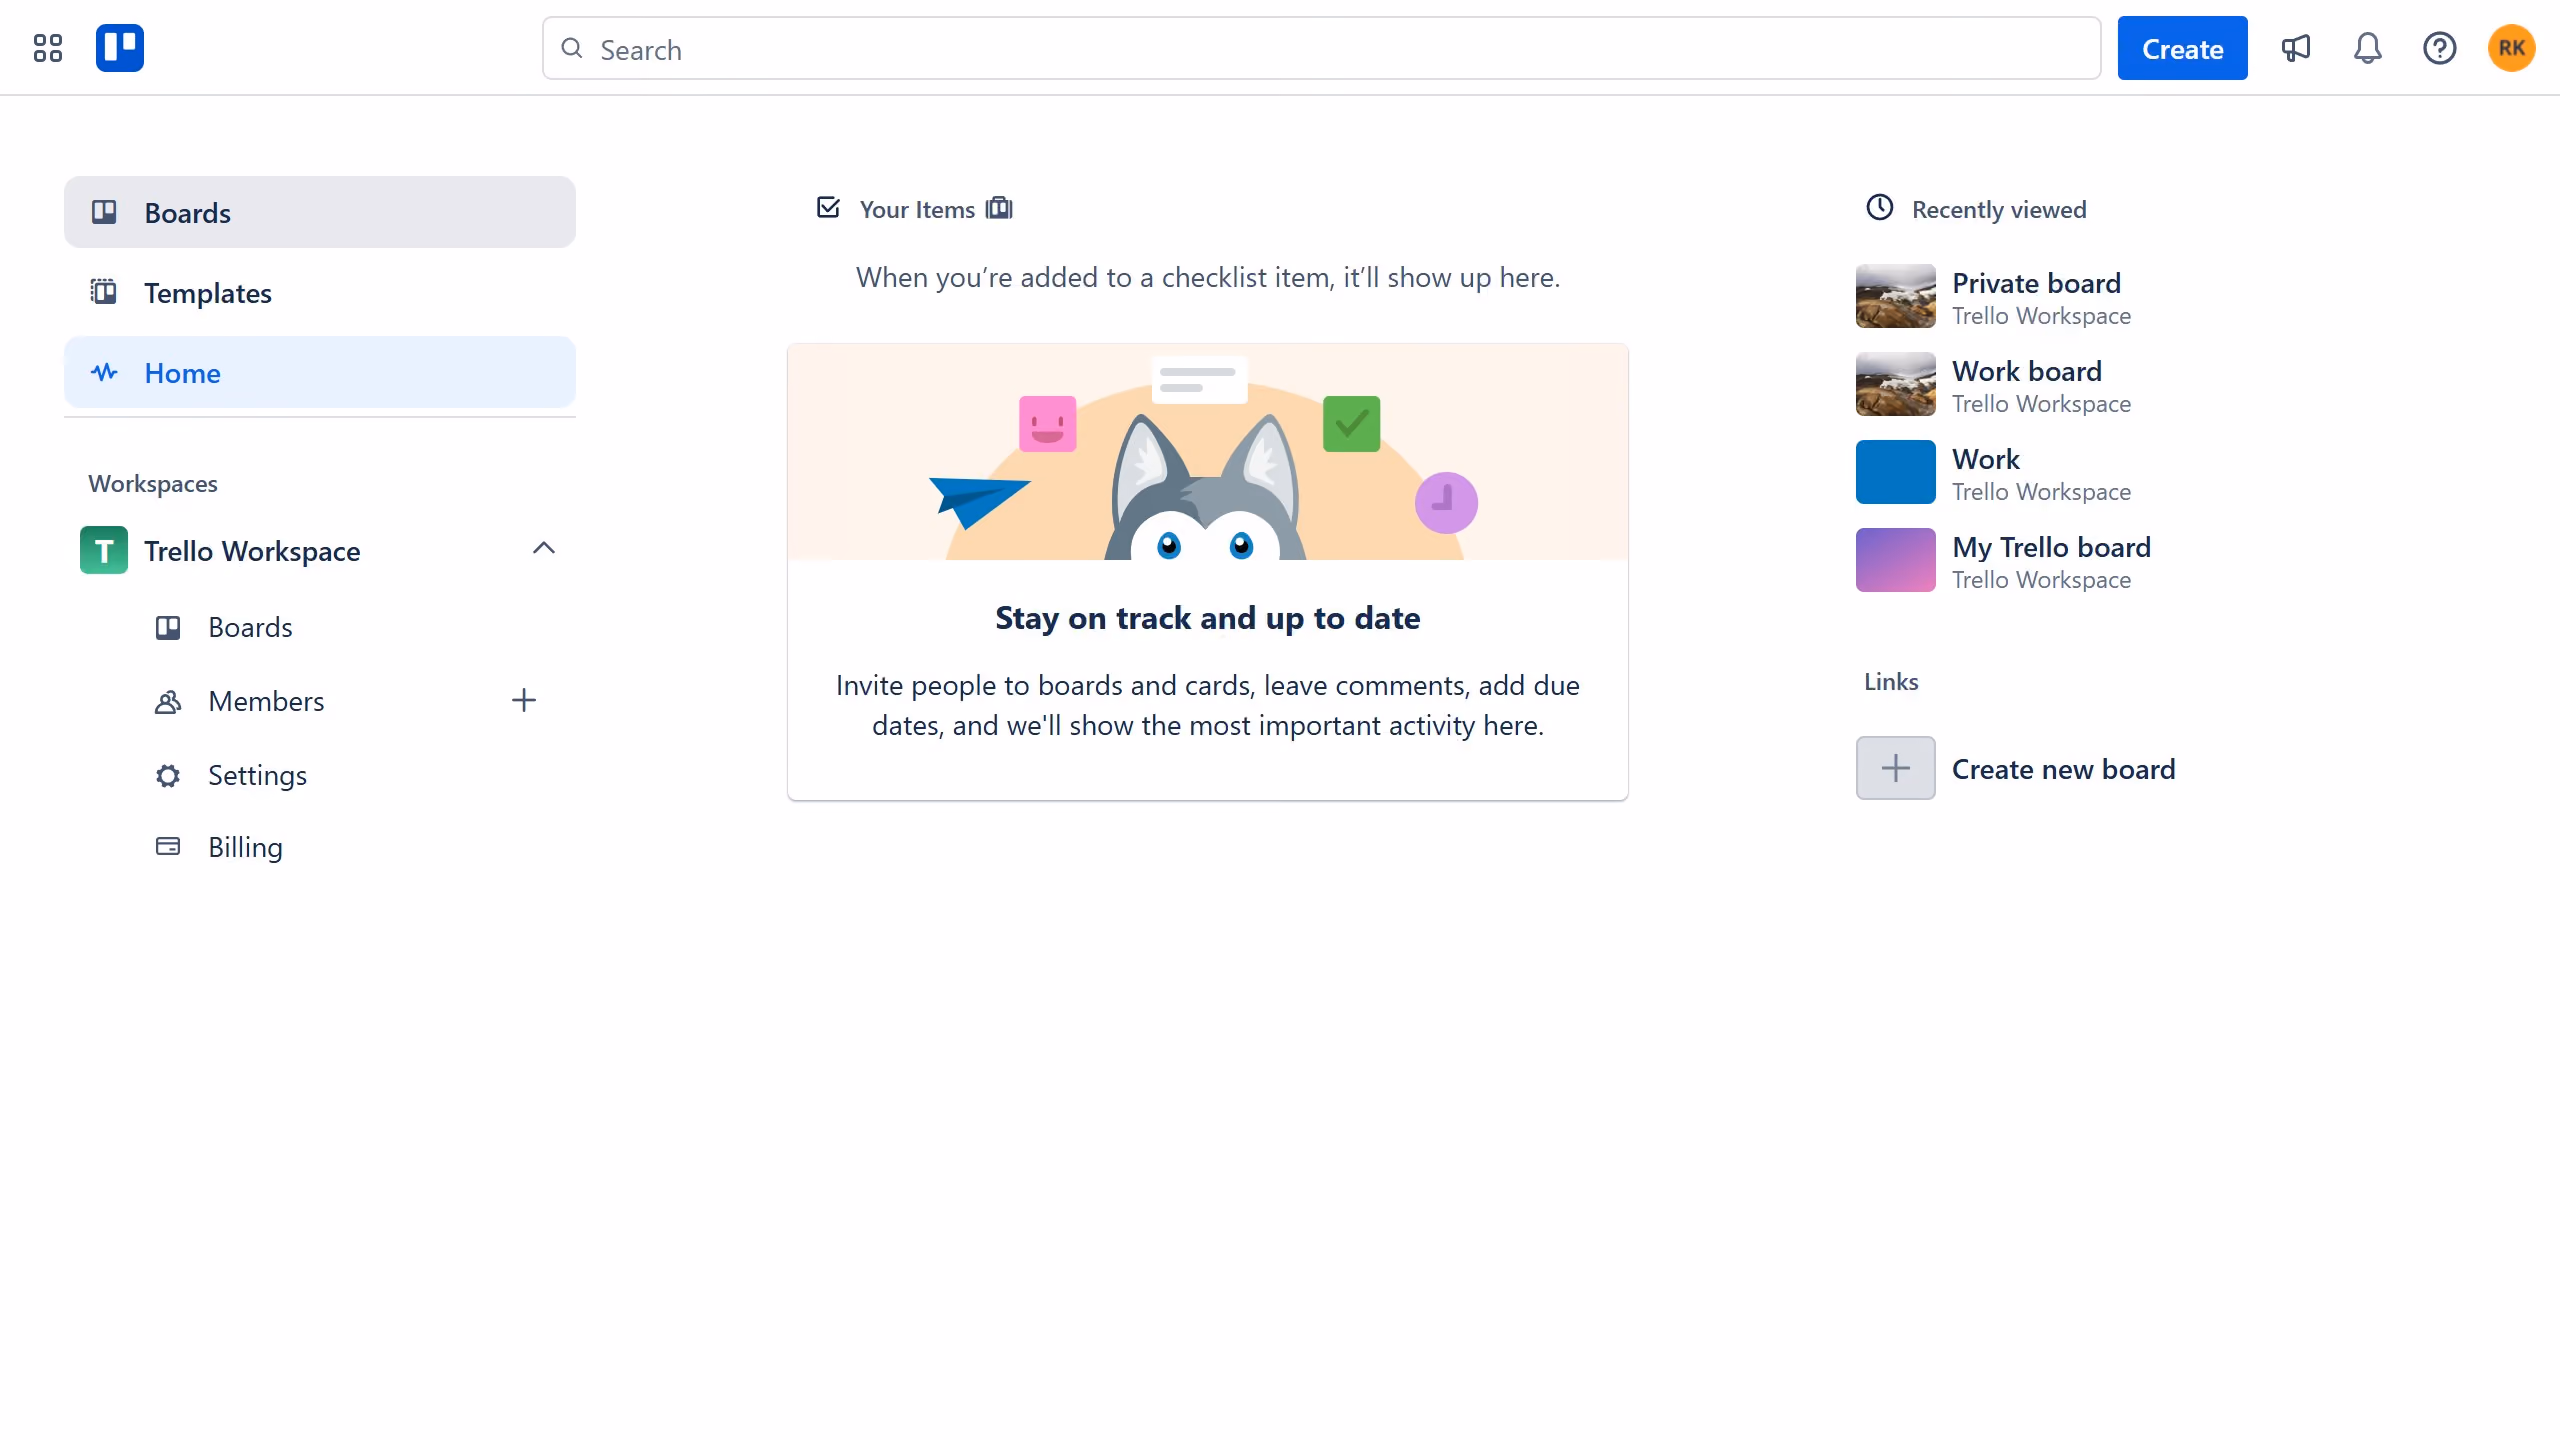This screenshot has width=2560, height=1440.
Task: Click the top Boards icon in sidebar
Action: tap(104, 212)
